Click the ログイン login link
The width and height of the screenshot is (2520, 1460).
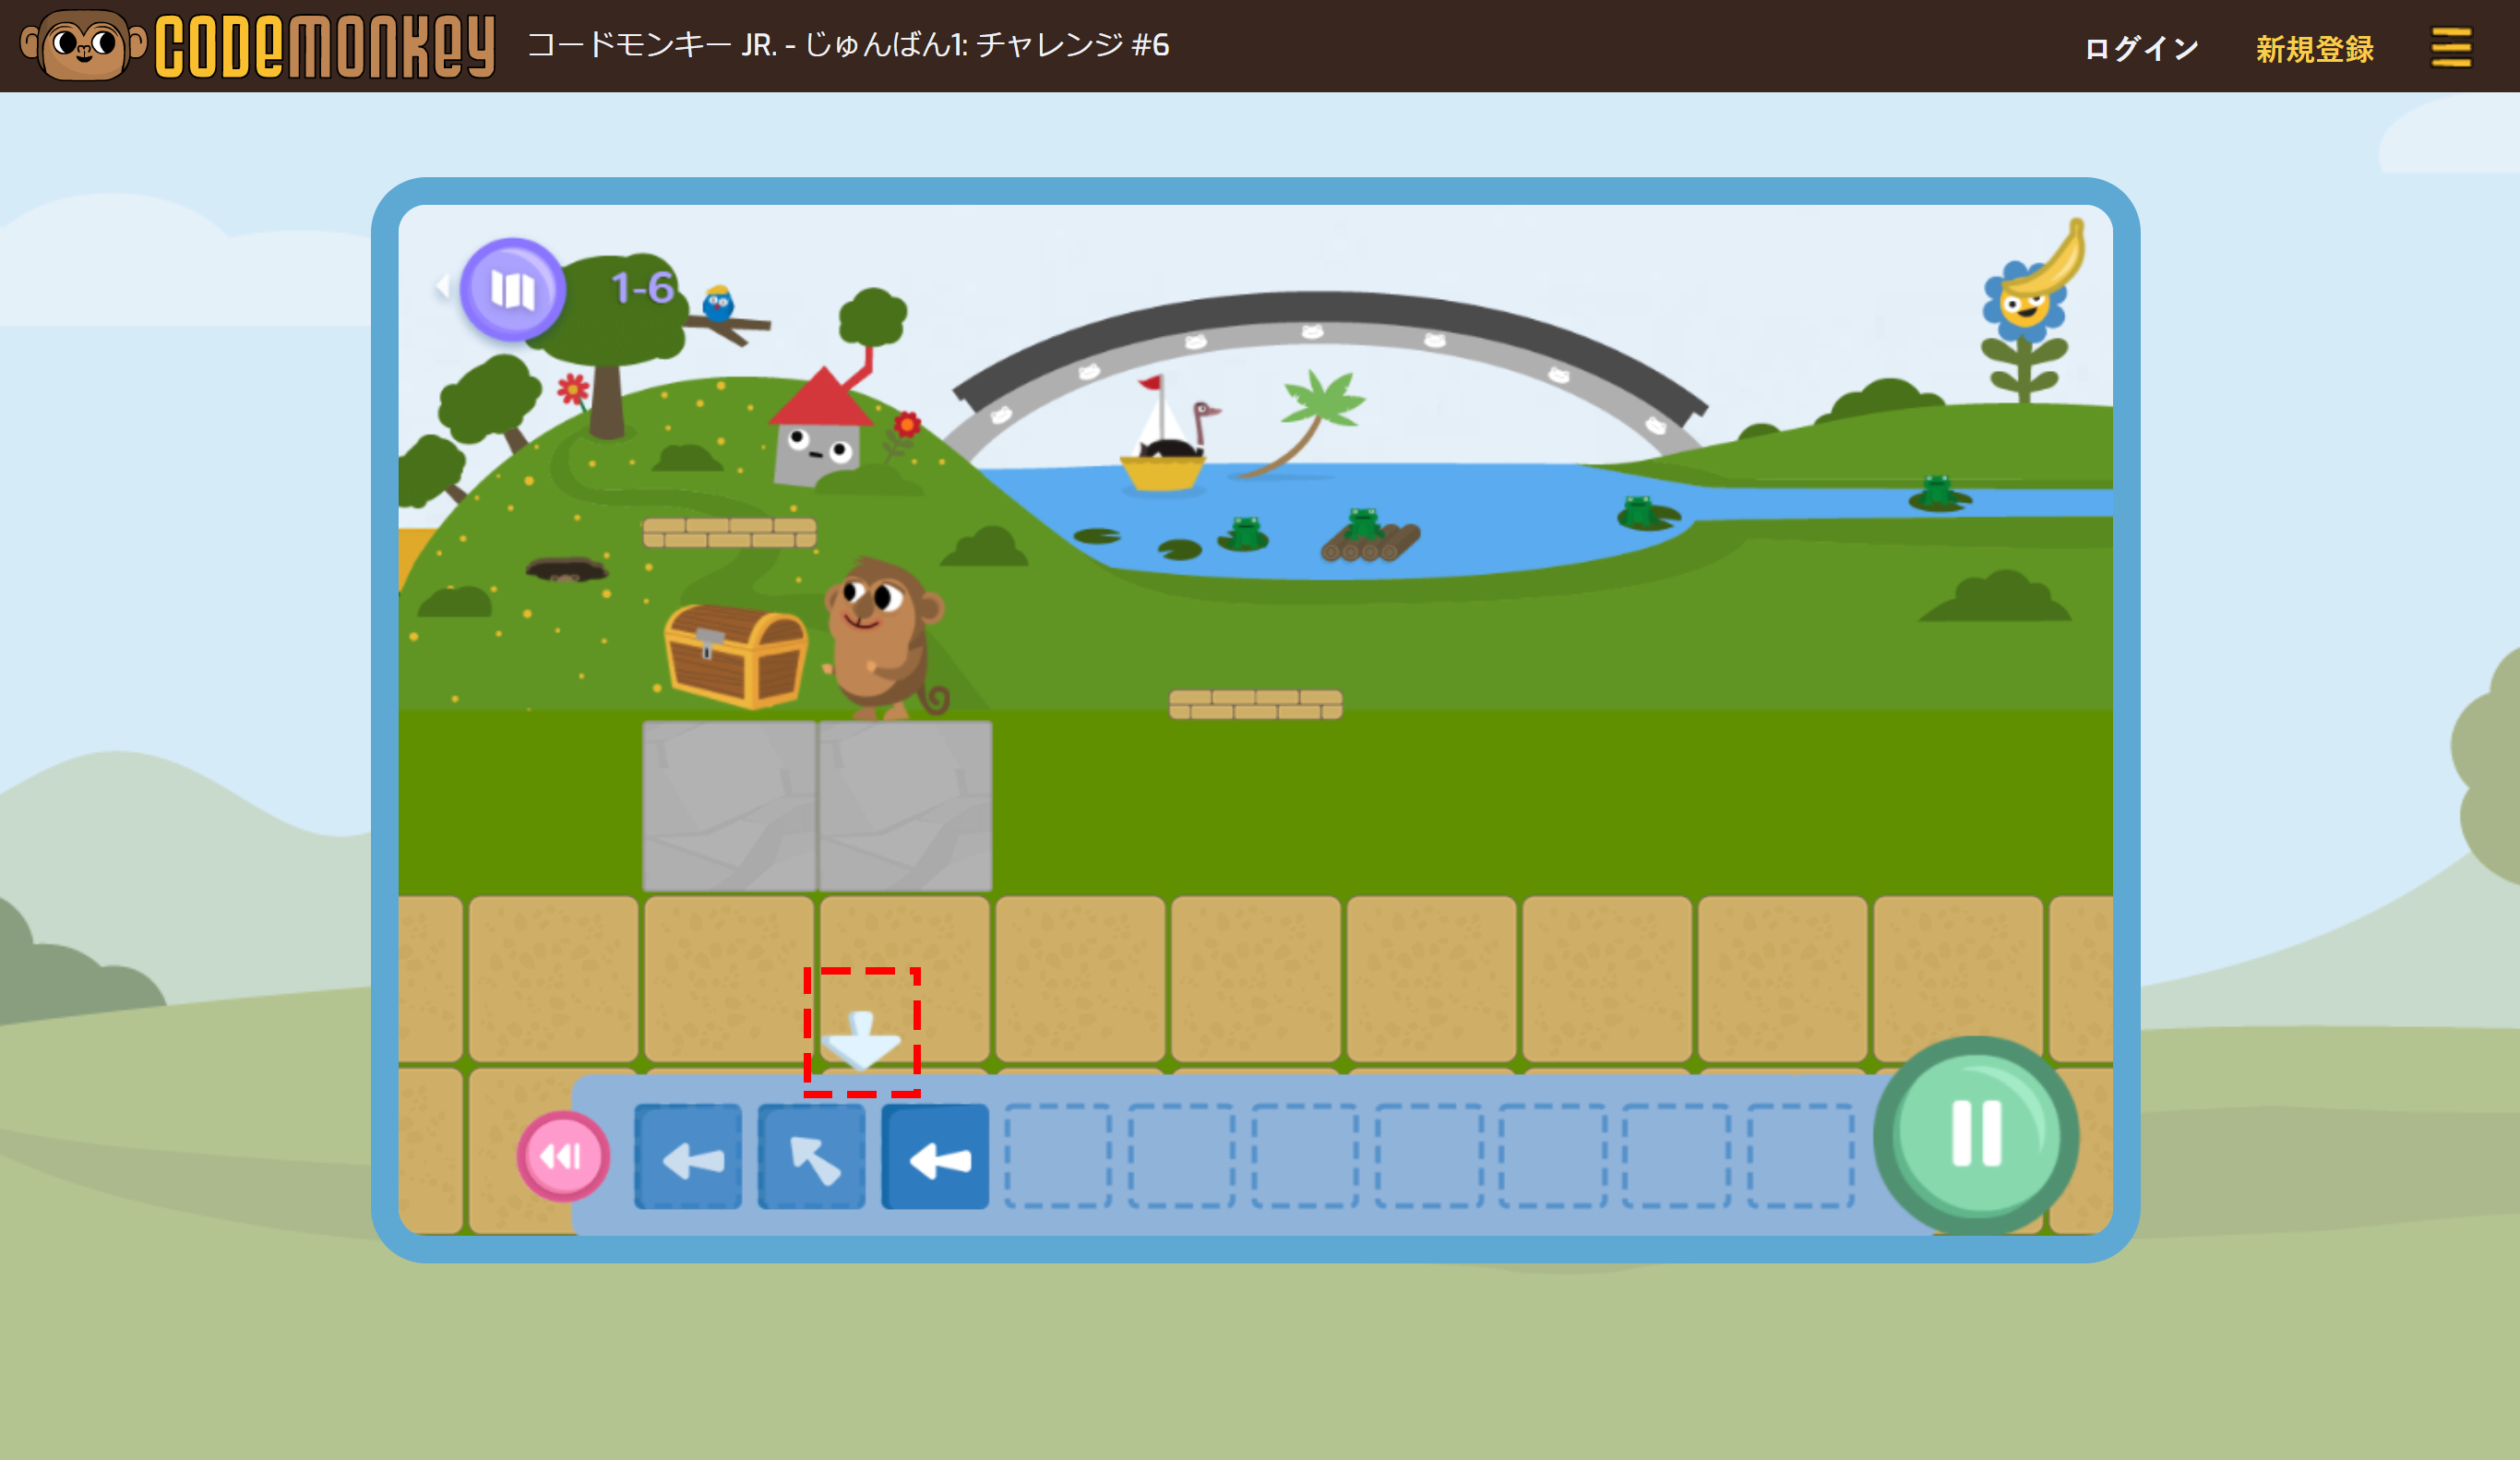point(2140,48)
